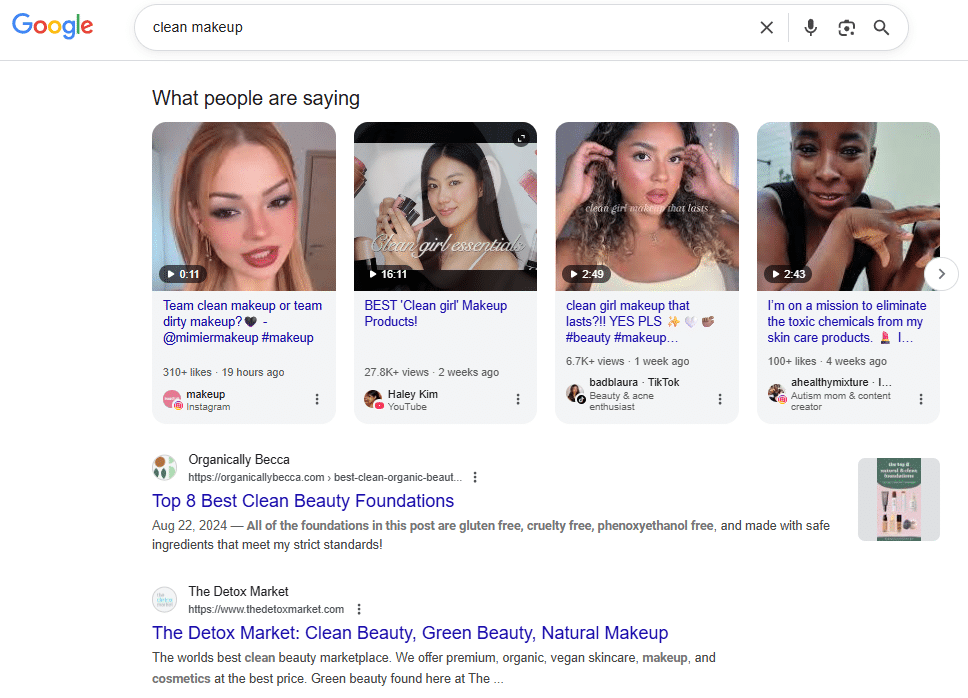Click the magnifying glass search button

(881, 28)
